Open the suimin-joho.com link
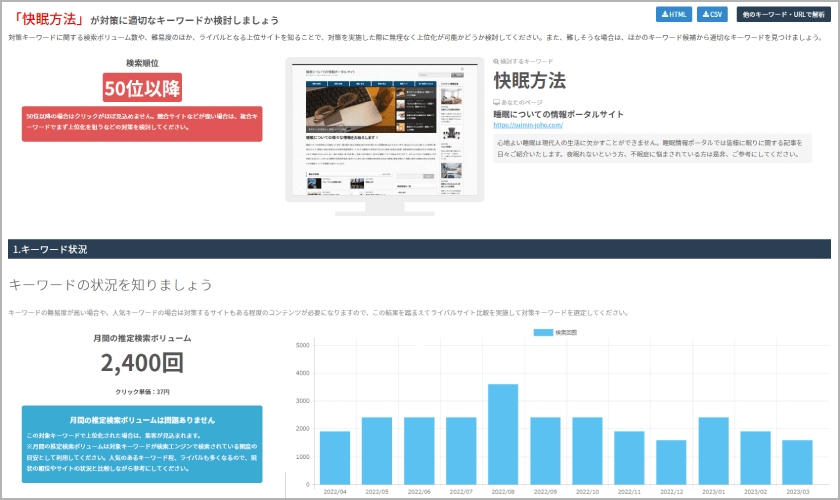The image size is (840, 500). click(x=529, y=125)
